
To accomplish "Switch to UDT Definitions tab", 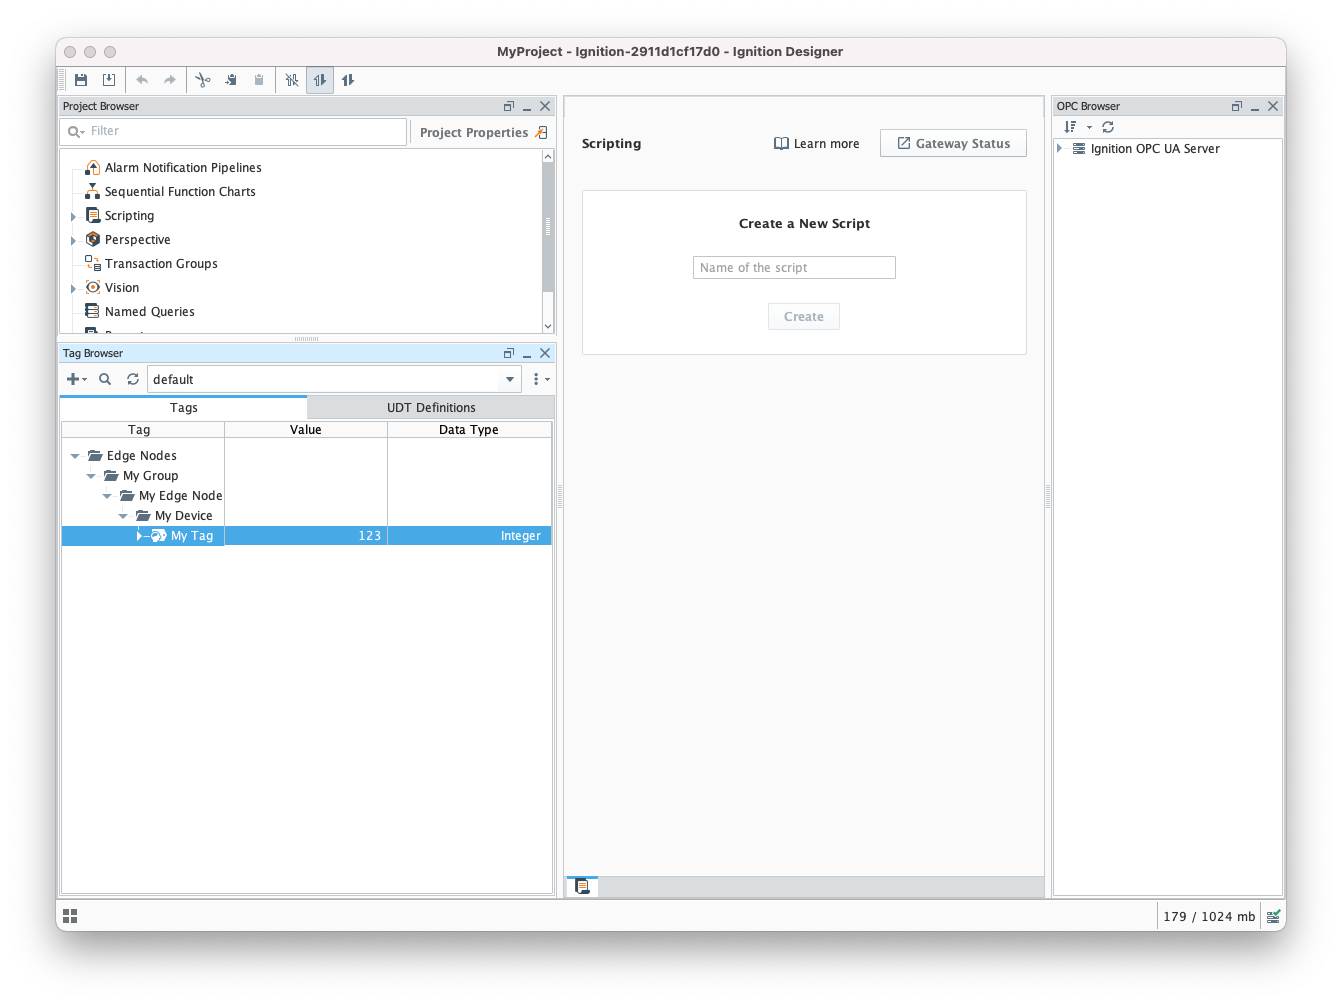I will [x=431, y=407].
